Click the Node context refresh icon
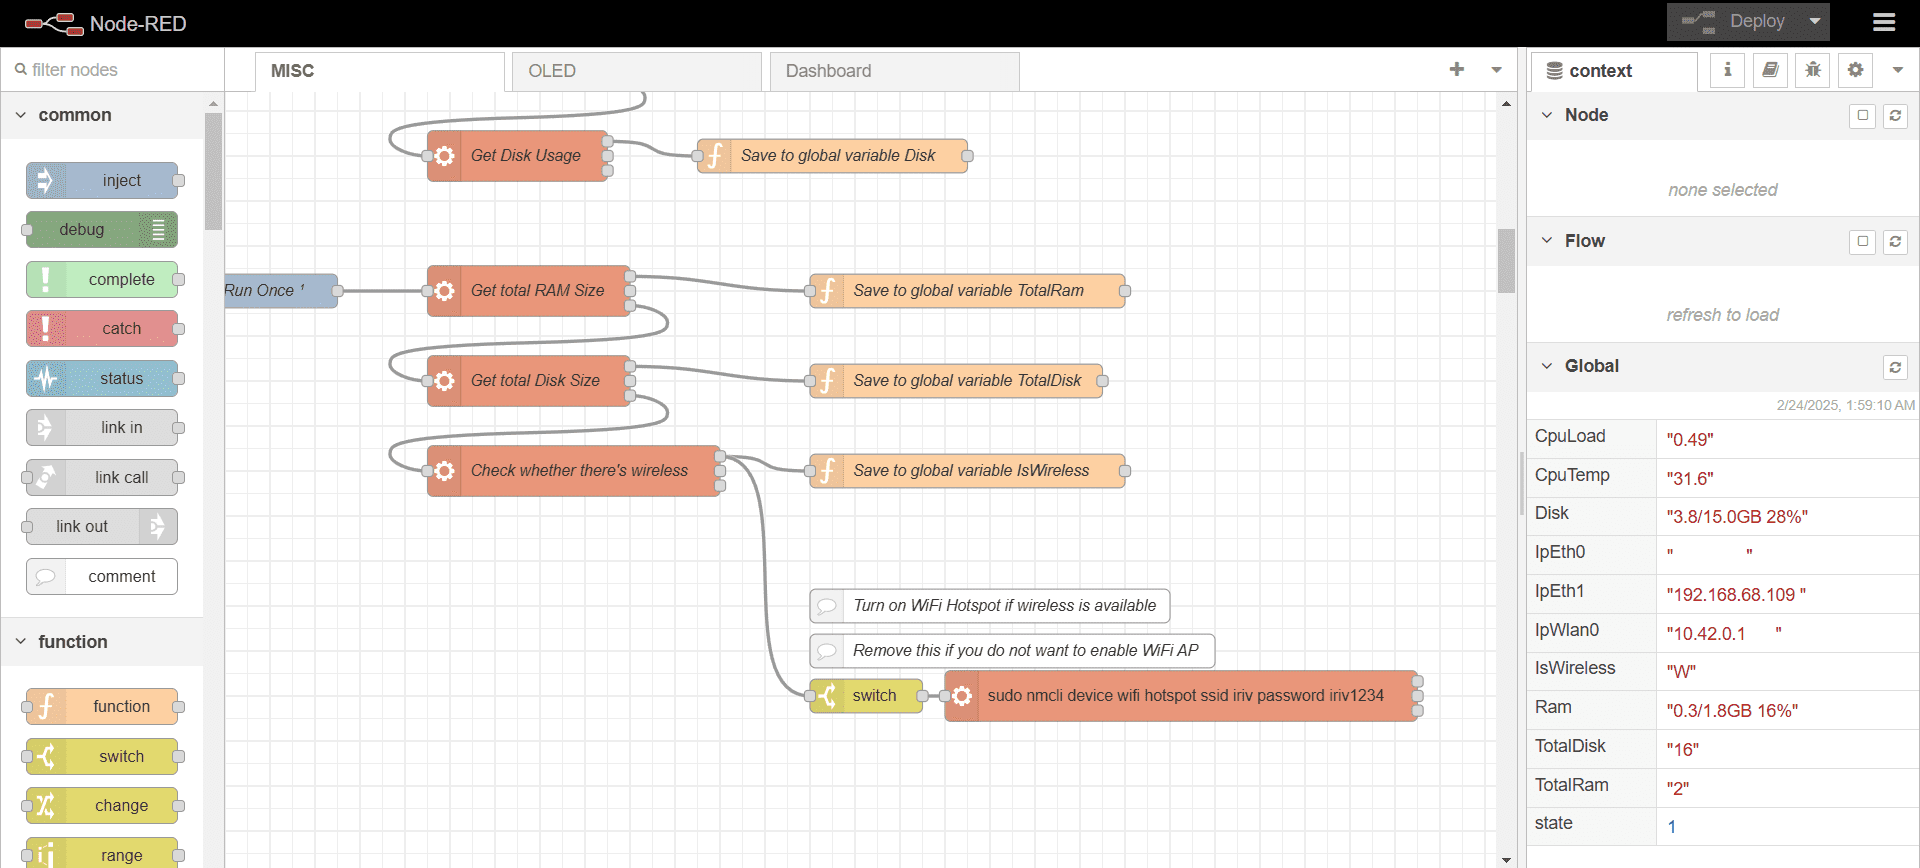 [x=1895, y=116]
